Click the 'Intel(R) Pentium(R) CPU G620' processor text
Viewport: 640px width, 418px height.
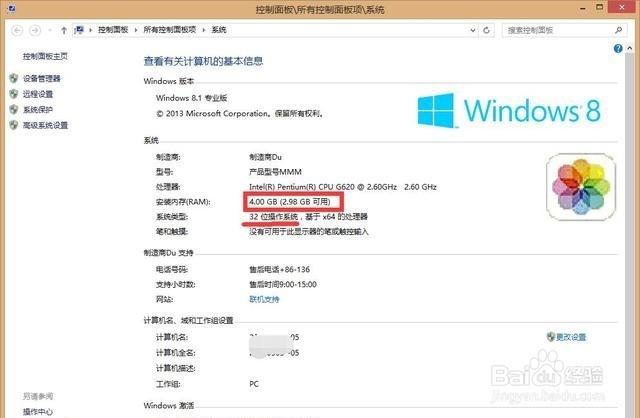302,187
